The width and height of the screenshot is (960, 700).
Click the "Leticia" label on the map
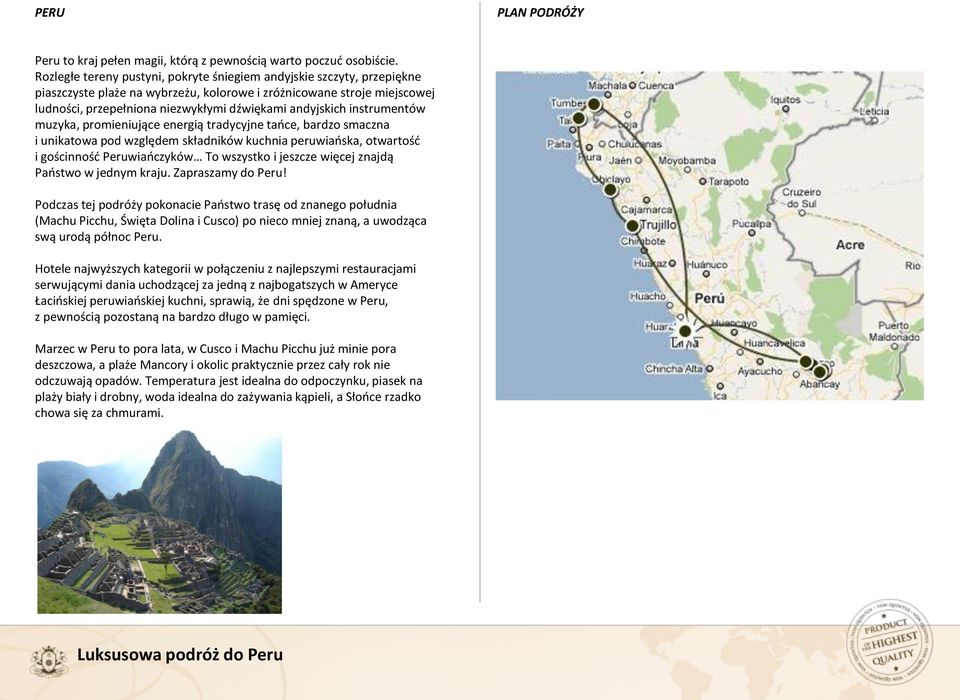874,111
